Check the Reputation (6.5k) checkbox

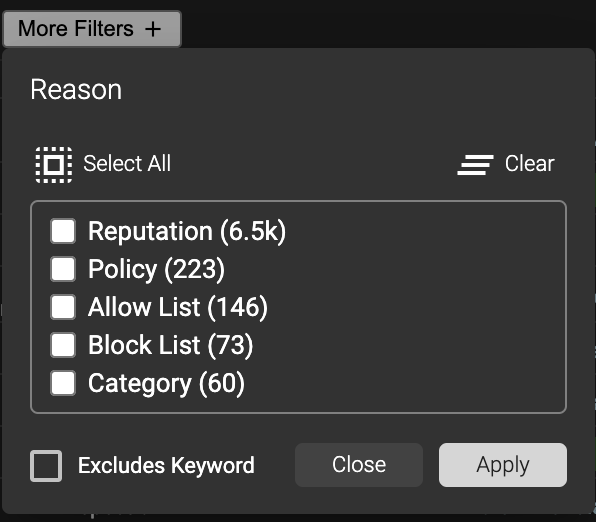click(63, 231)
